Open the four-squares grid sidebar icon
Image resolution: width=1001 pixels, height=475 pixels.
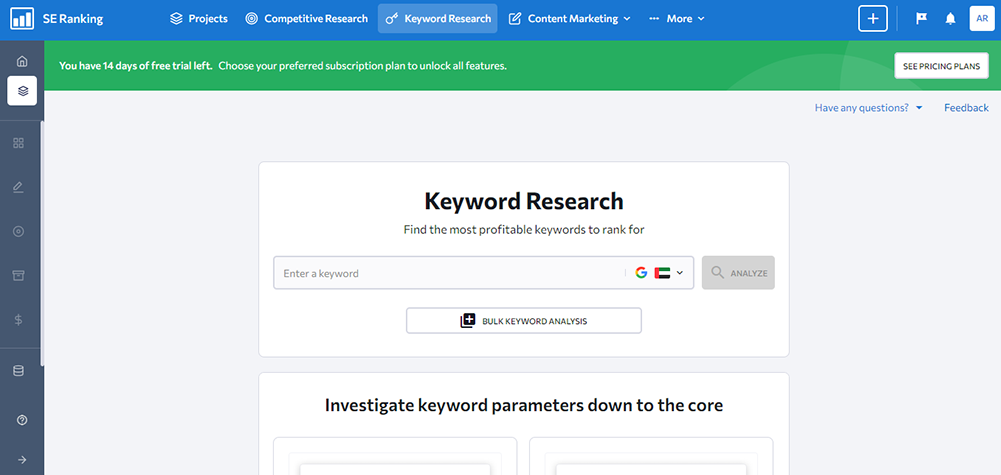(x=19, y=143)
